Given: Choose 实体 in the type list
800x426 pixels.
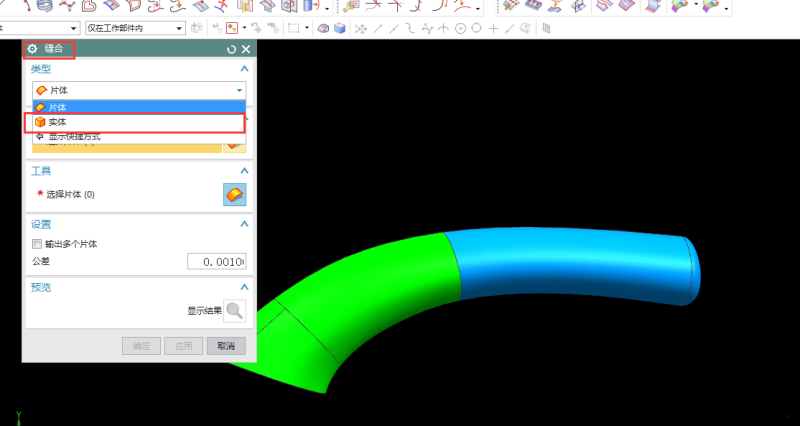Looking at the screenshot, I should 139,122.
